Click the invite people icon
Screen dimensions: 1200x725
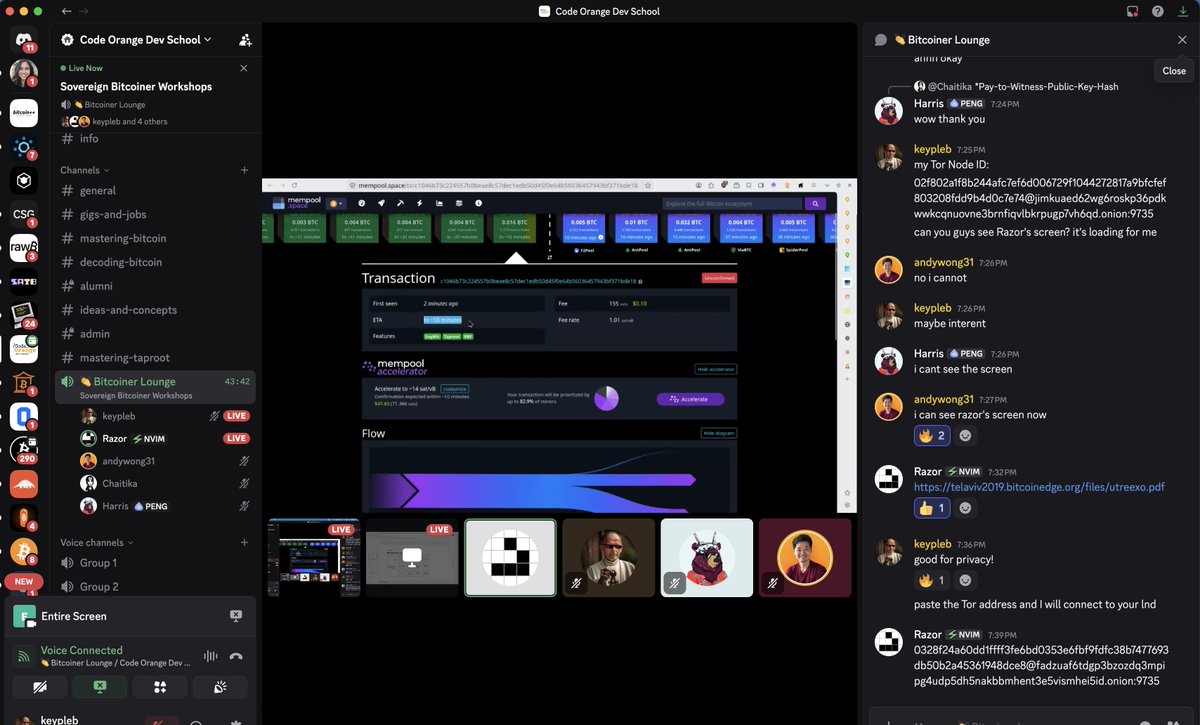(245, 40)
